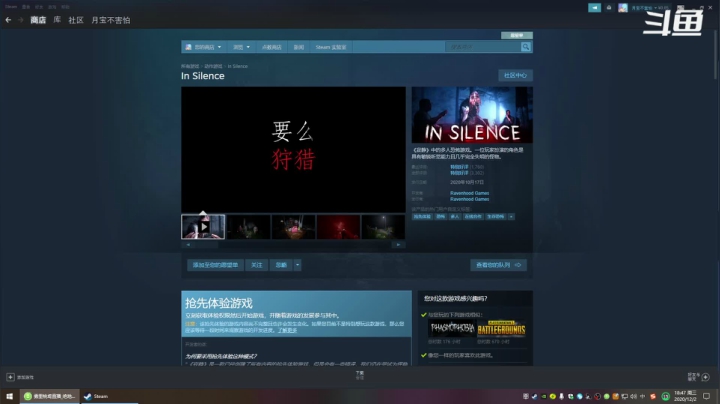Open the downloads section in the bottom bar
The width and height of the screenshot is (720, 404).
point(360,375)
